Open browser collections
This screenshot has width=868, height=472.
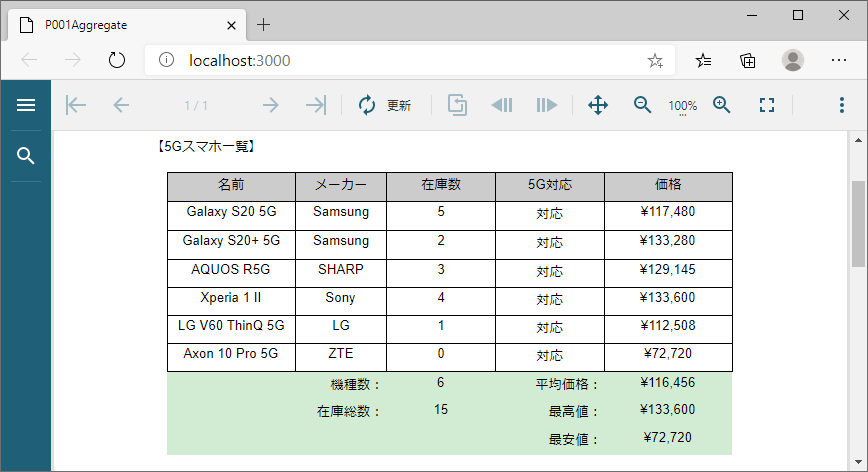pyautogui.click(x=748, y=60)
